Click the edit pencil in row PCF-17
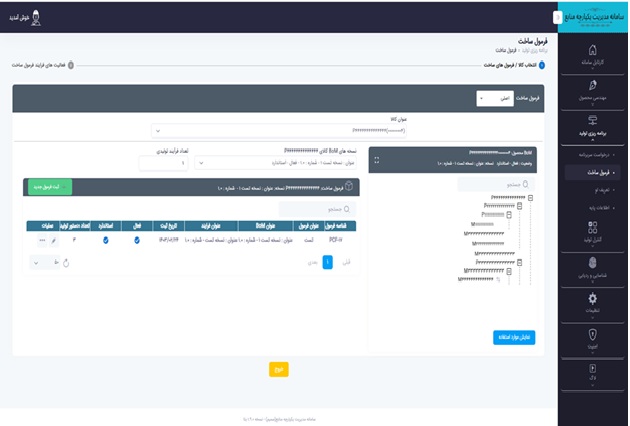The width and height of the screenshot is (630, 426). pos(53,240)
